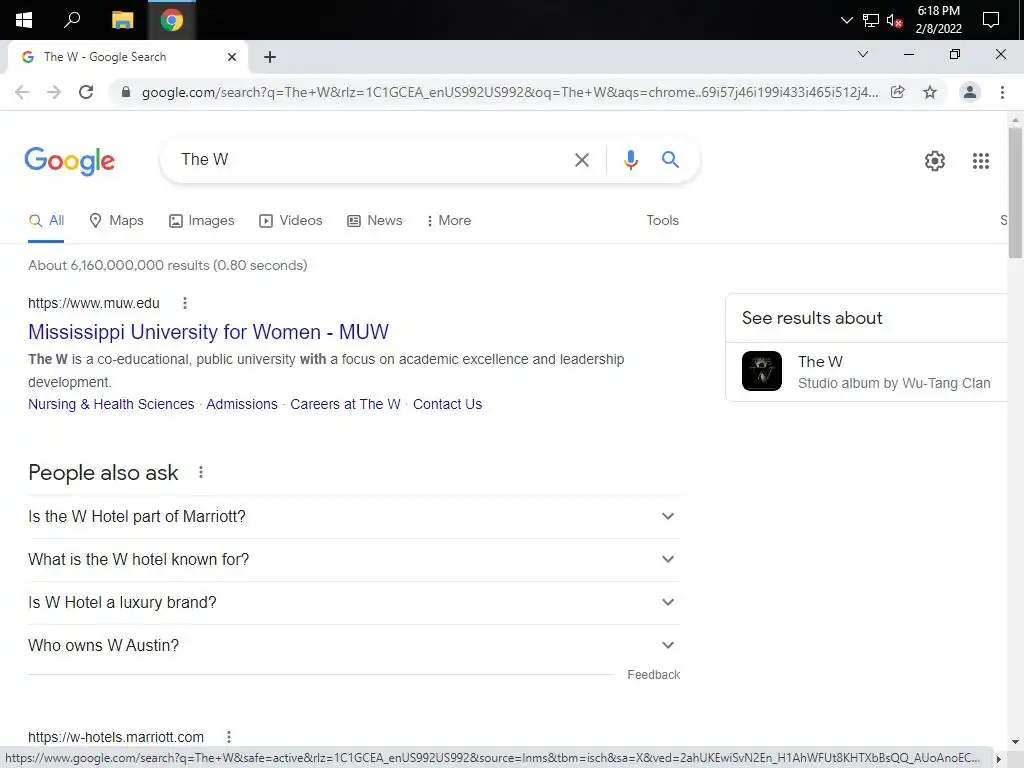Screen dimensions: 1024x768
Task: Open Chrome's tab search dropdown
Action: 863,54
